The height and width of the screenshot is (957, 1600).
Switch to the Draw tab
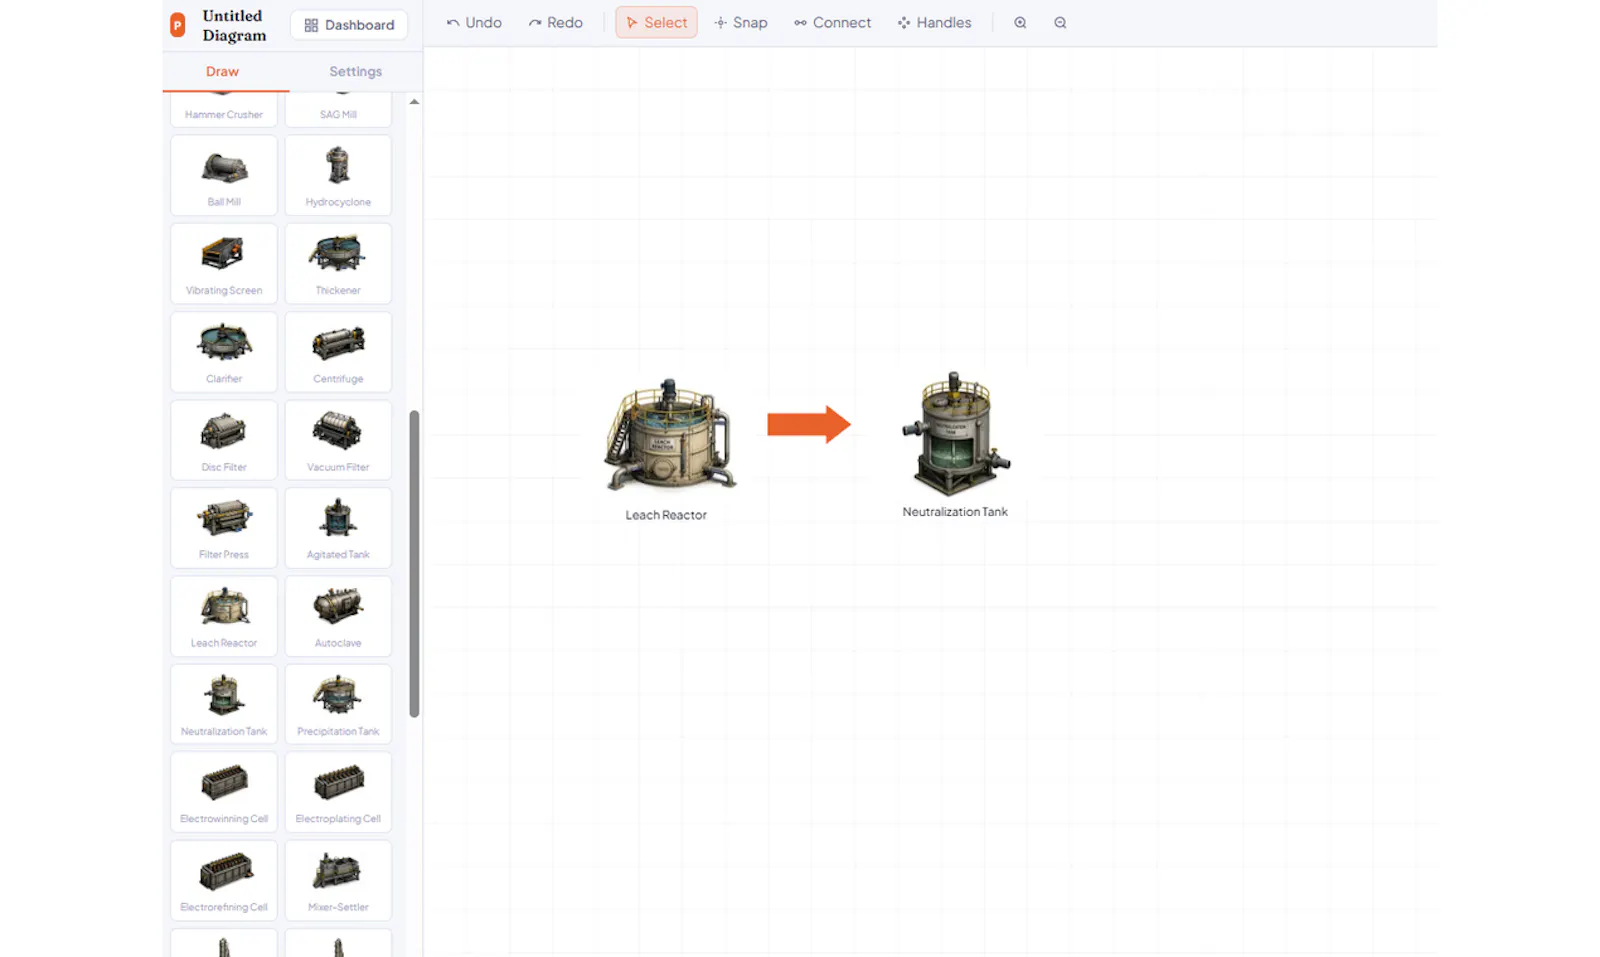[x=222, y=71]
